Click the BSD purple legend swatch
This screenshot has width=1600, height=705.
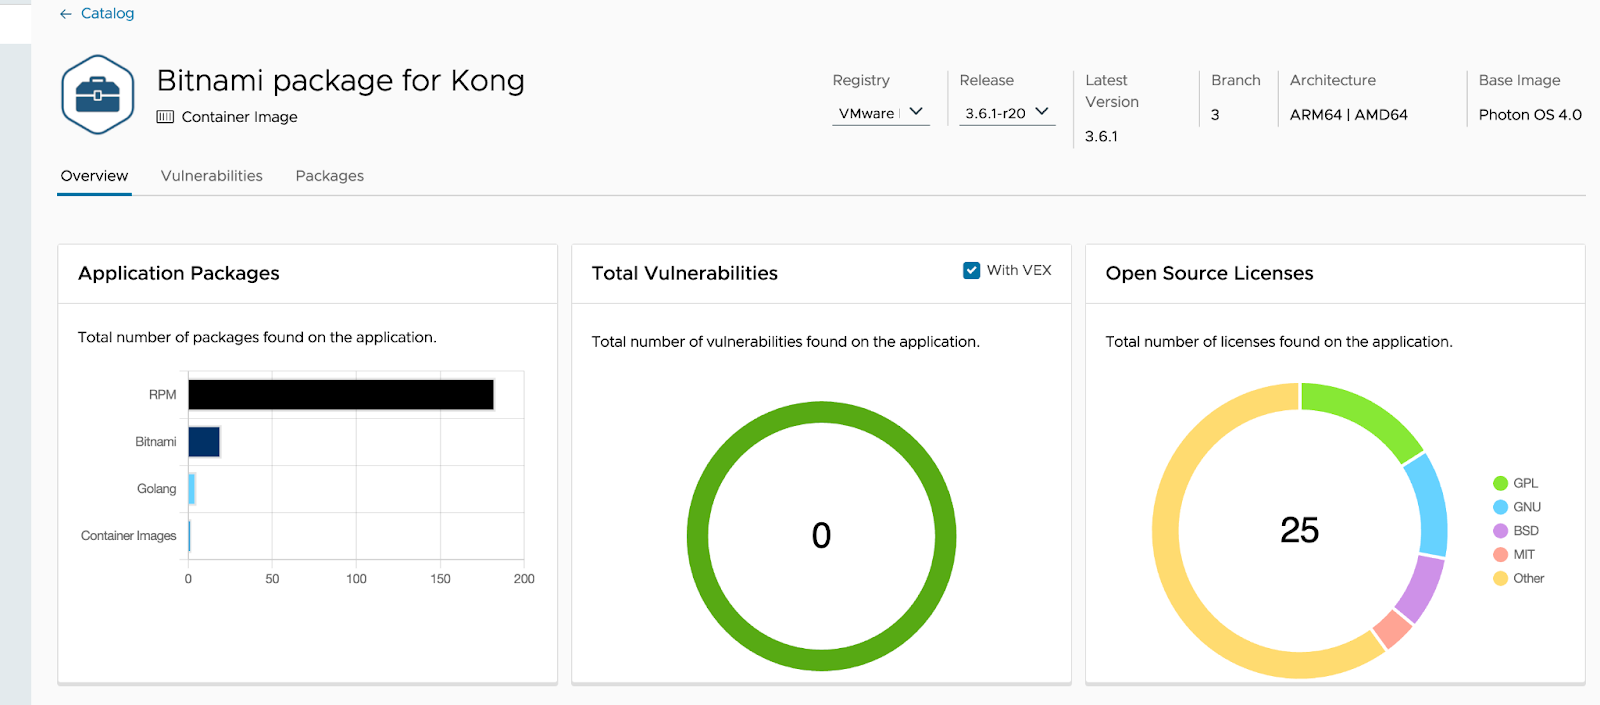(1500, 531)
